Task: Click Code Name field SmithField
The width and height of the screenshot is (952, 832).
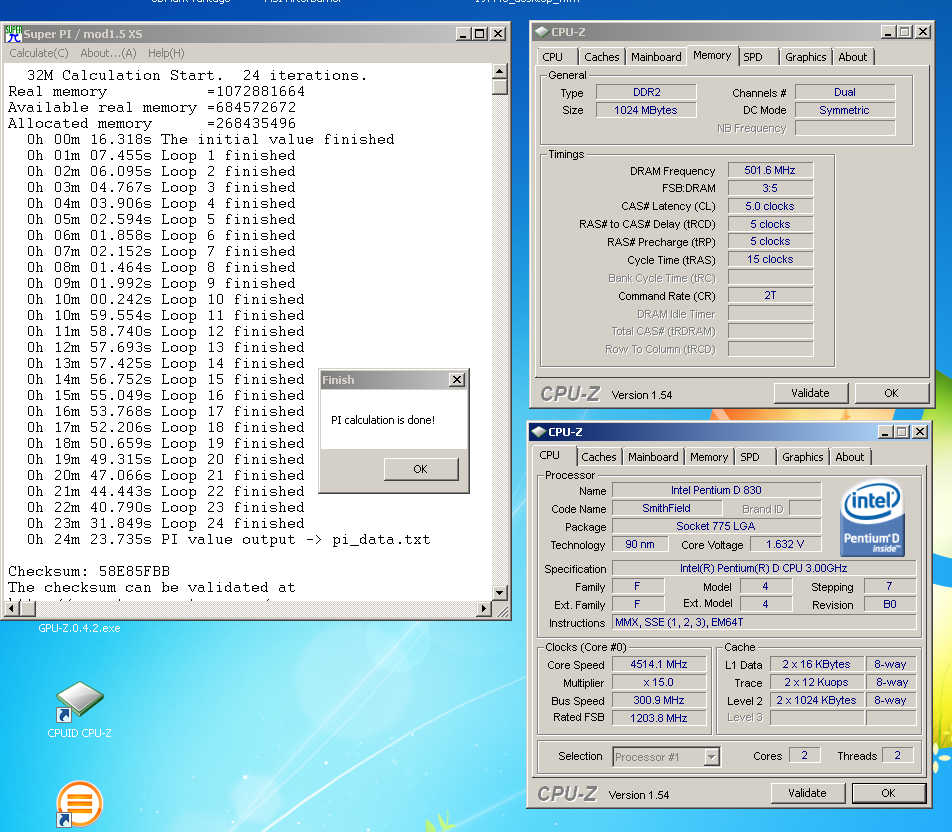Action: (666, 508)
